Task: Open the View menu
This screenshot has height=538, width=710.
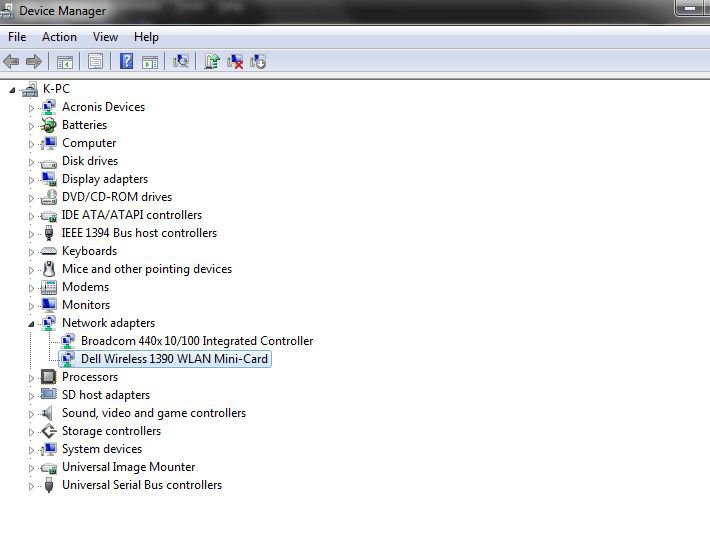Action: (x=106, y=37)
